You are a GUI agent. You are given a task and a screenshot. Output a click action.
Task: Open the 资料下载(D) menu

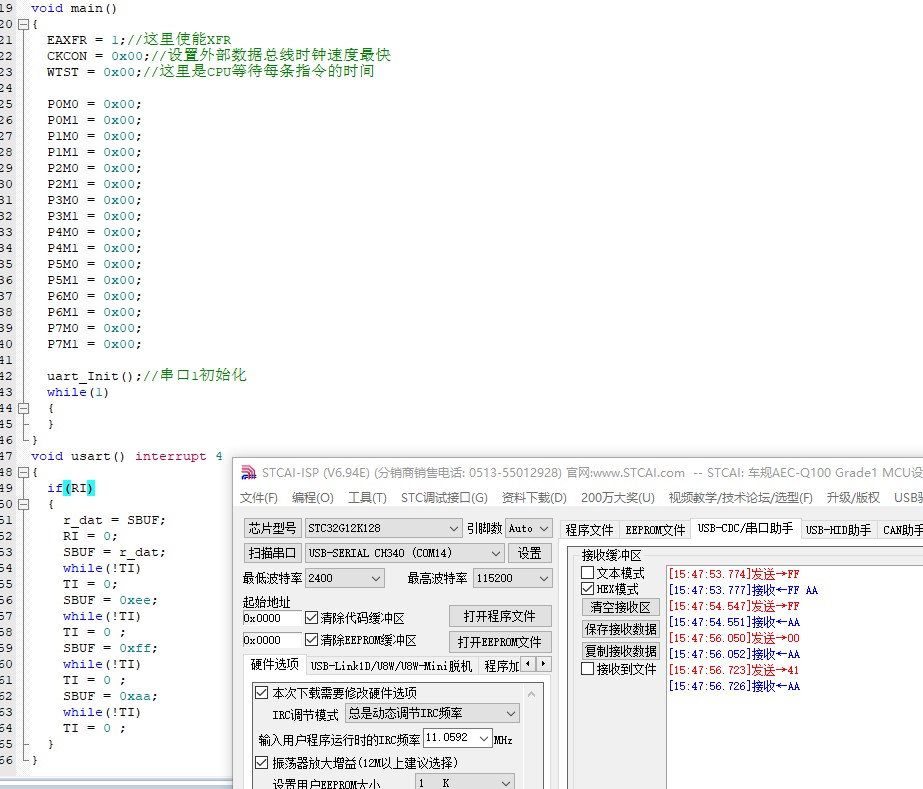point(534,498)
